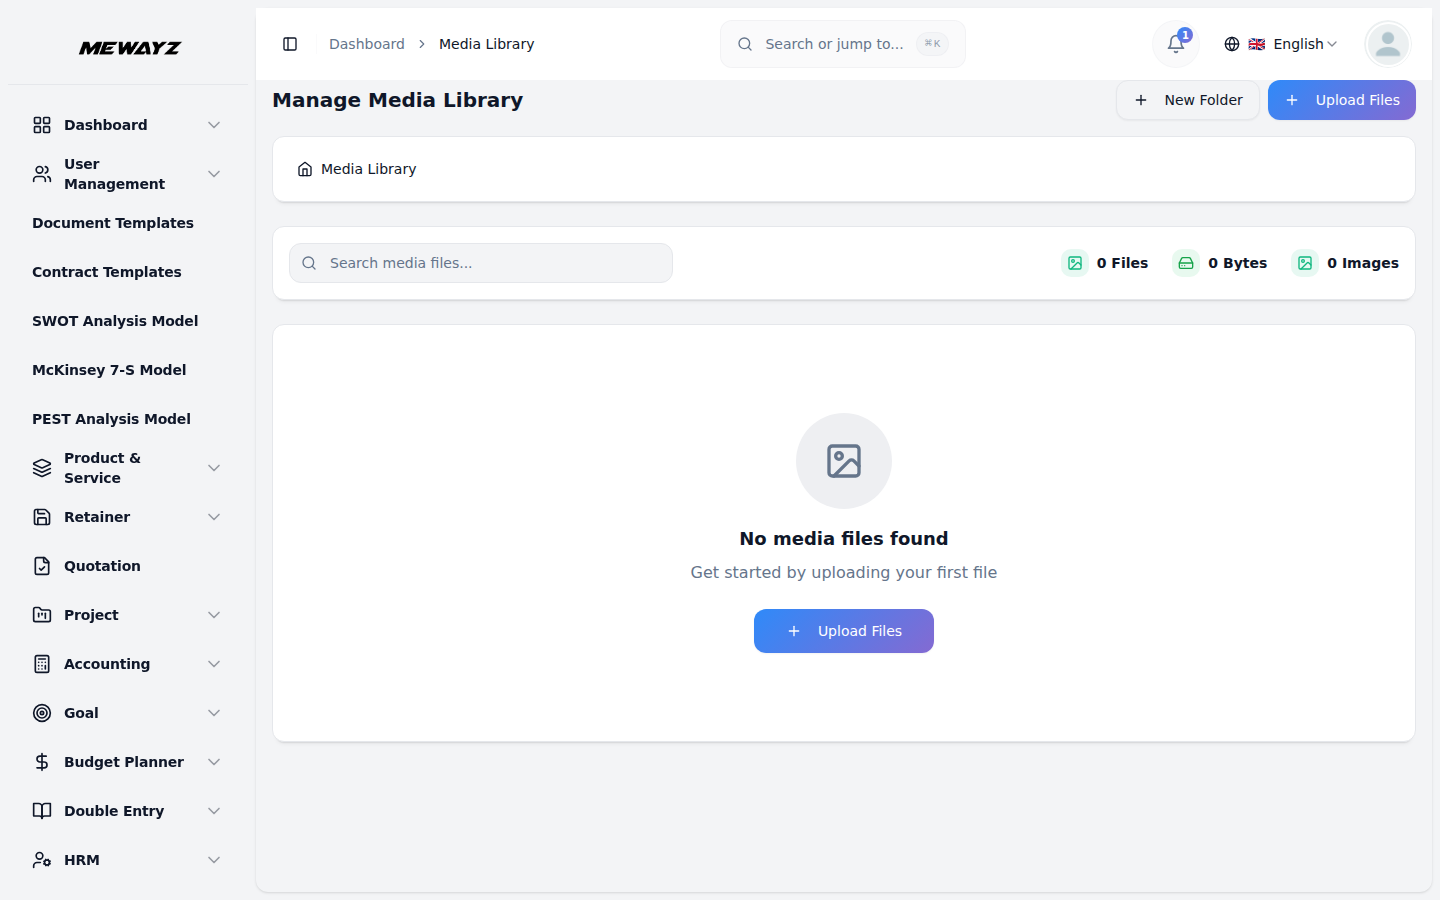This screenshot has width=1440, height=900.
Task: Select the Goal target icon
Action: [41, 712]
